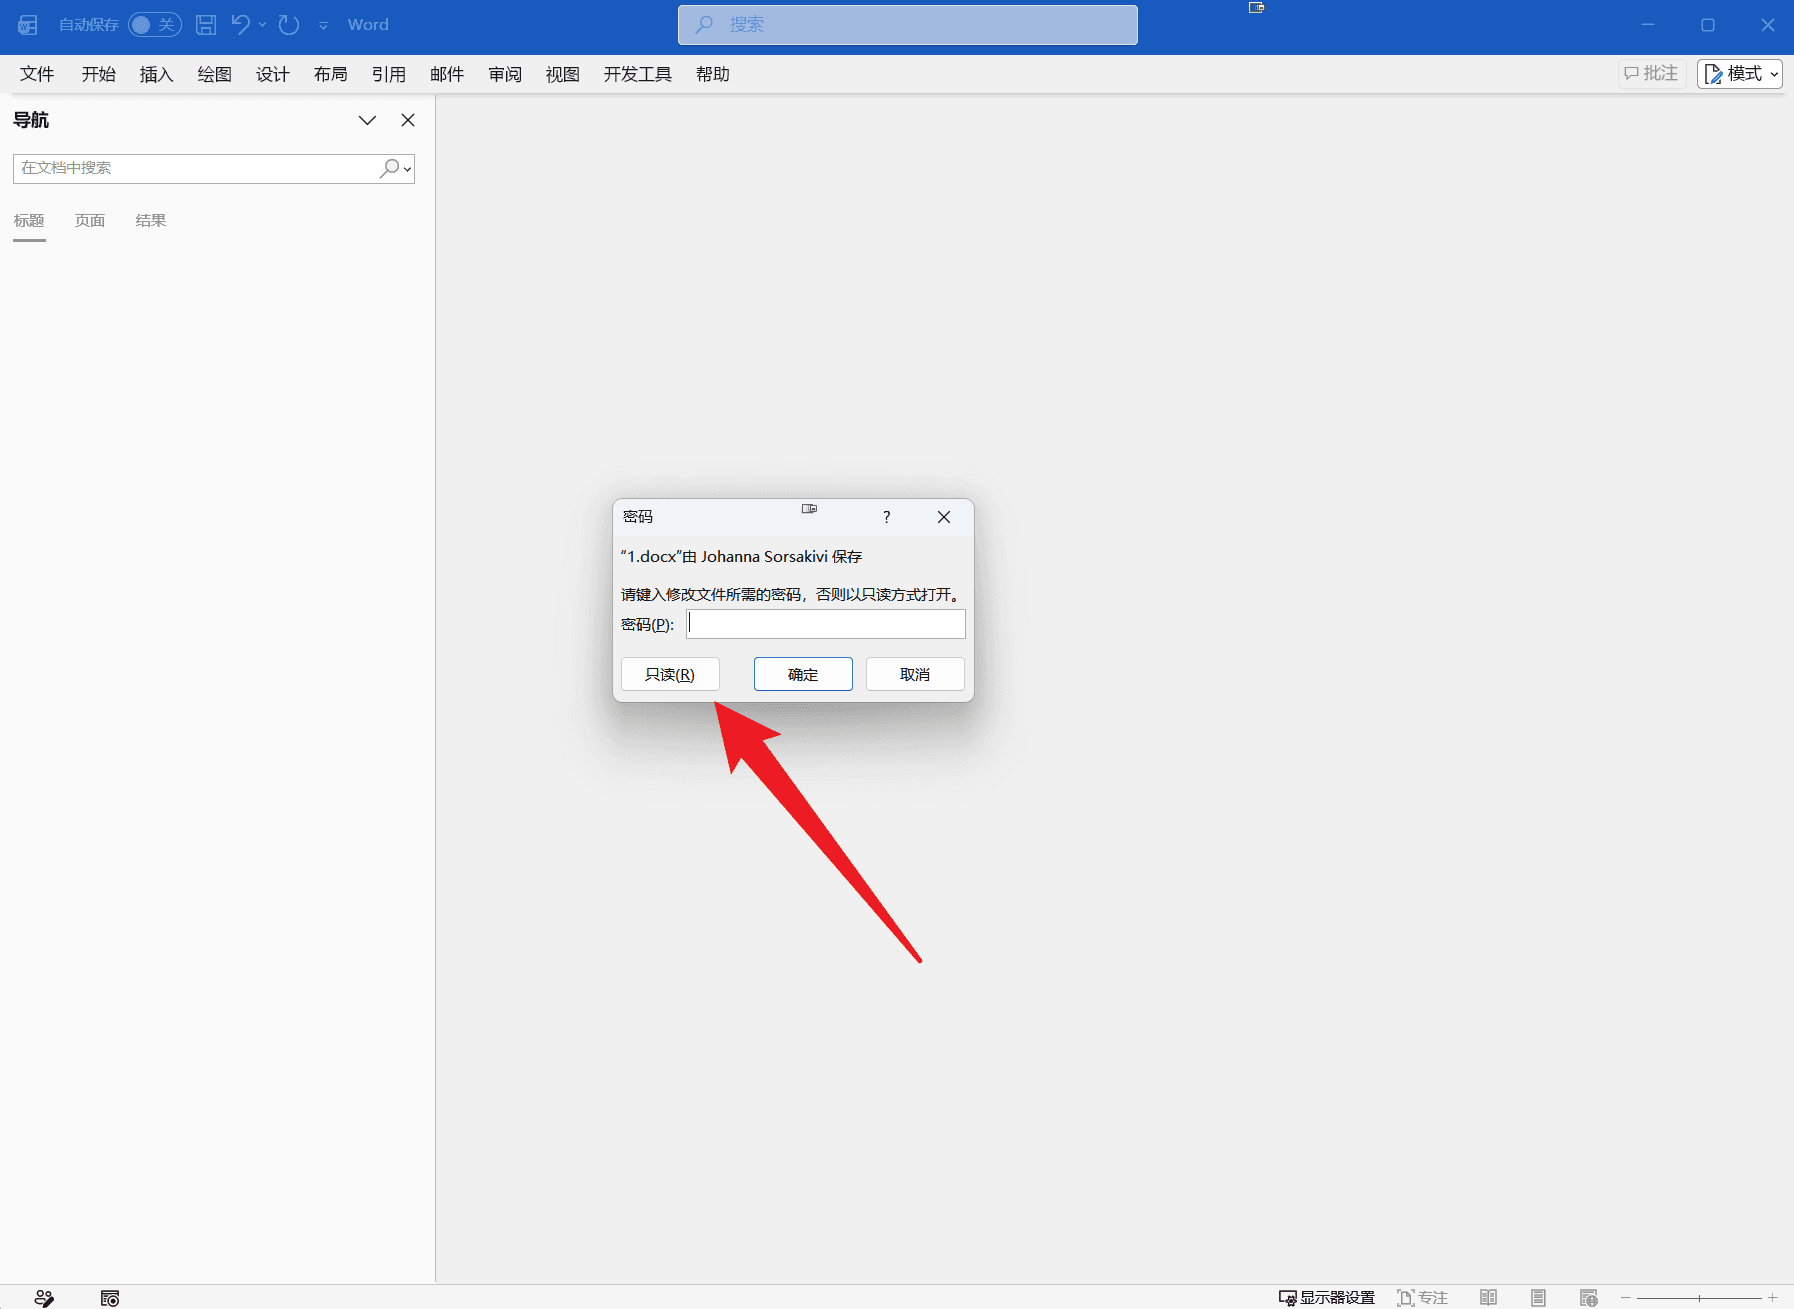
Task: Click the zoom in plus icon
Action: tap(1773, 1298)
